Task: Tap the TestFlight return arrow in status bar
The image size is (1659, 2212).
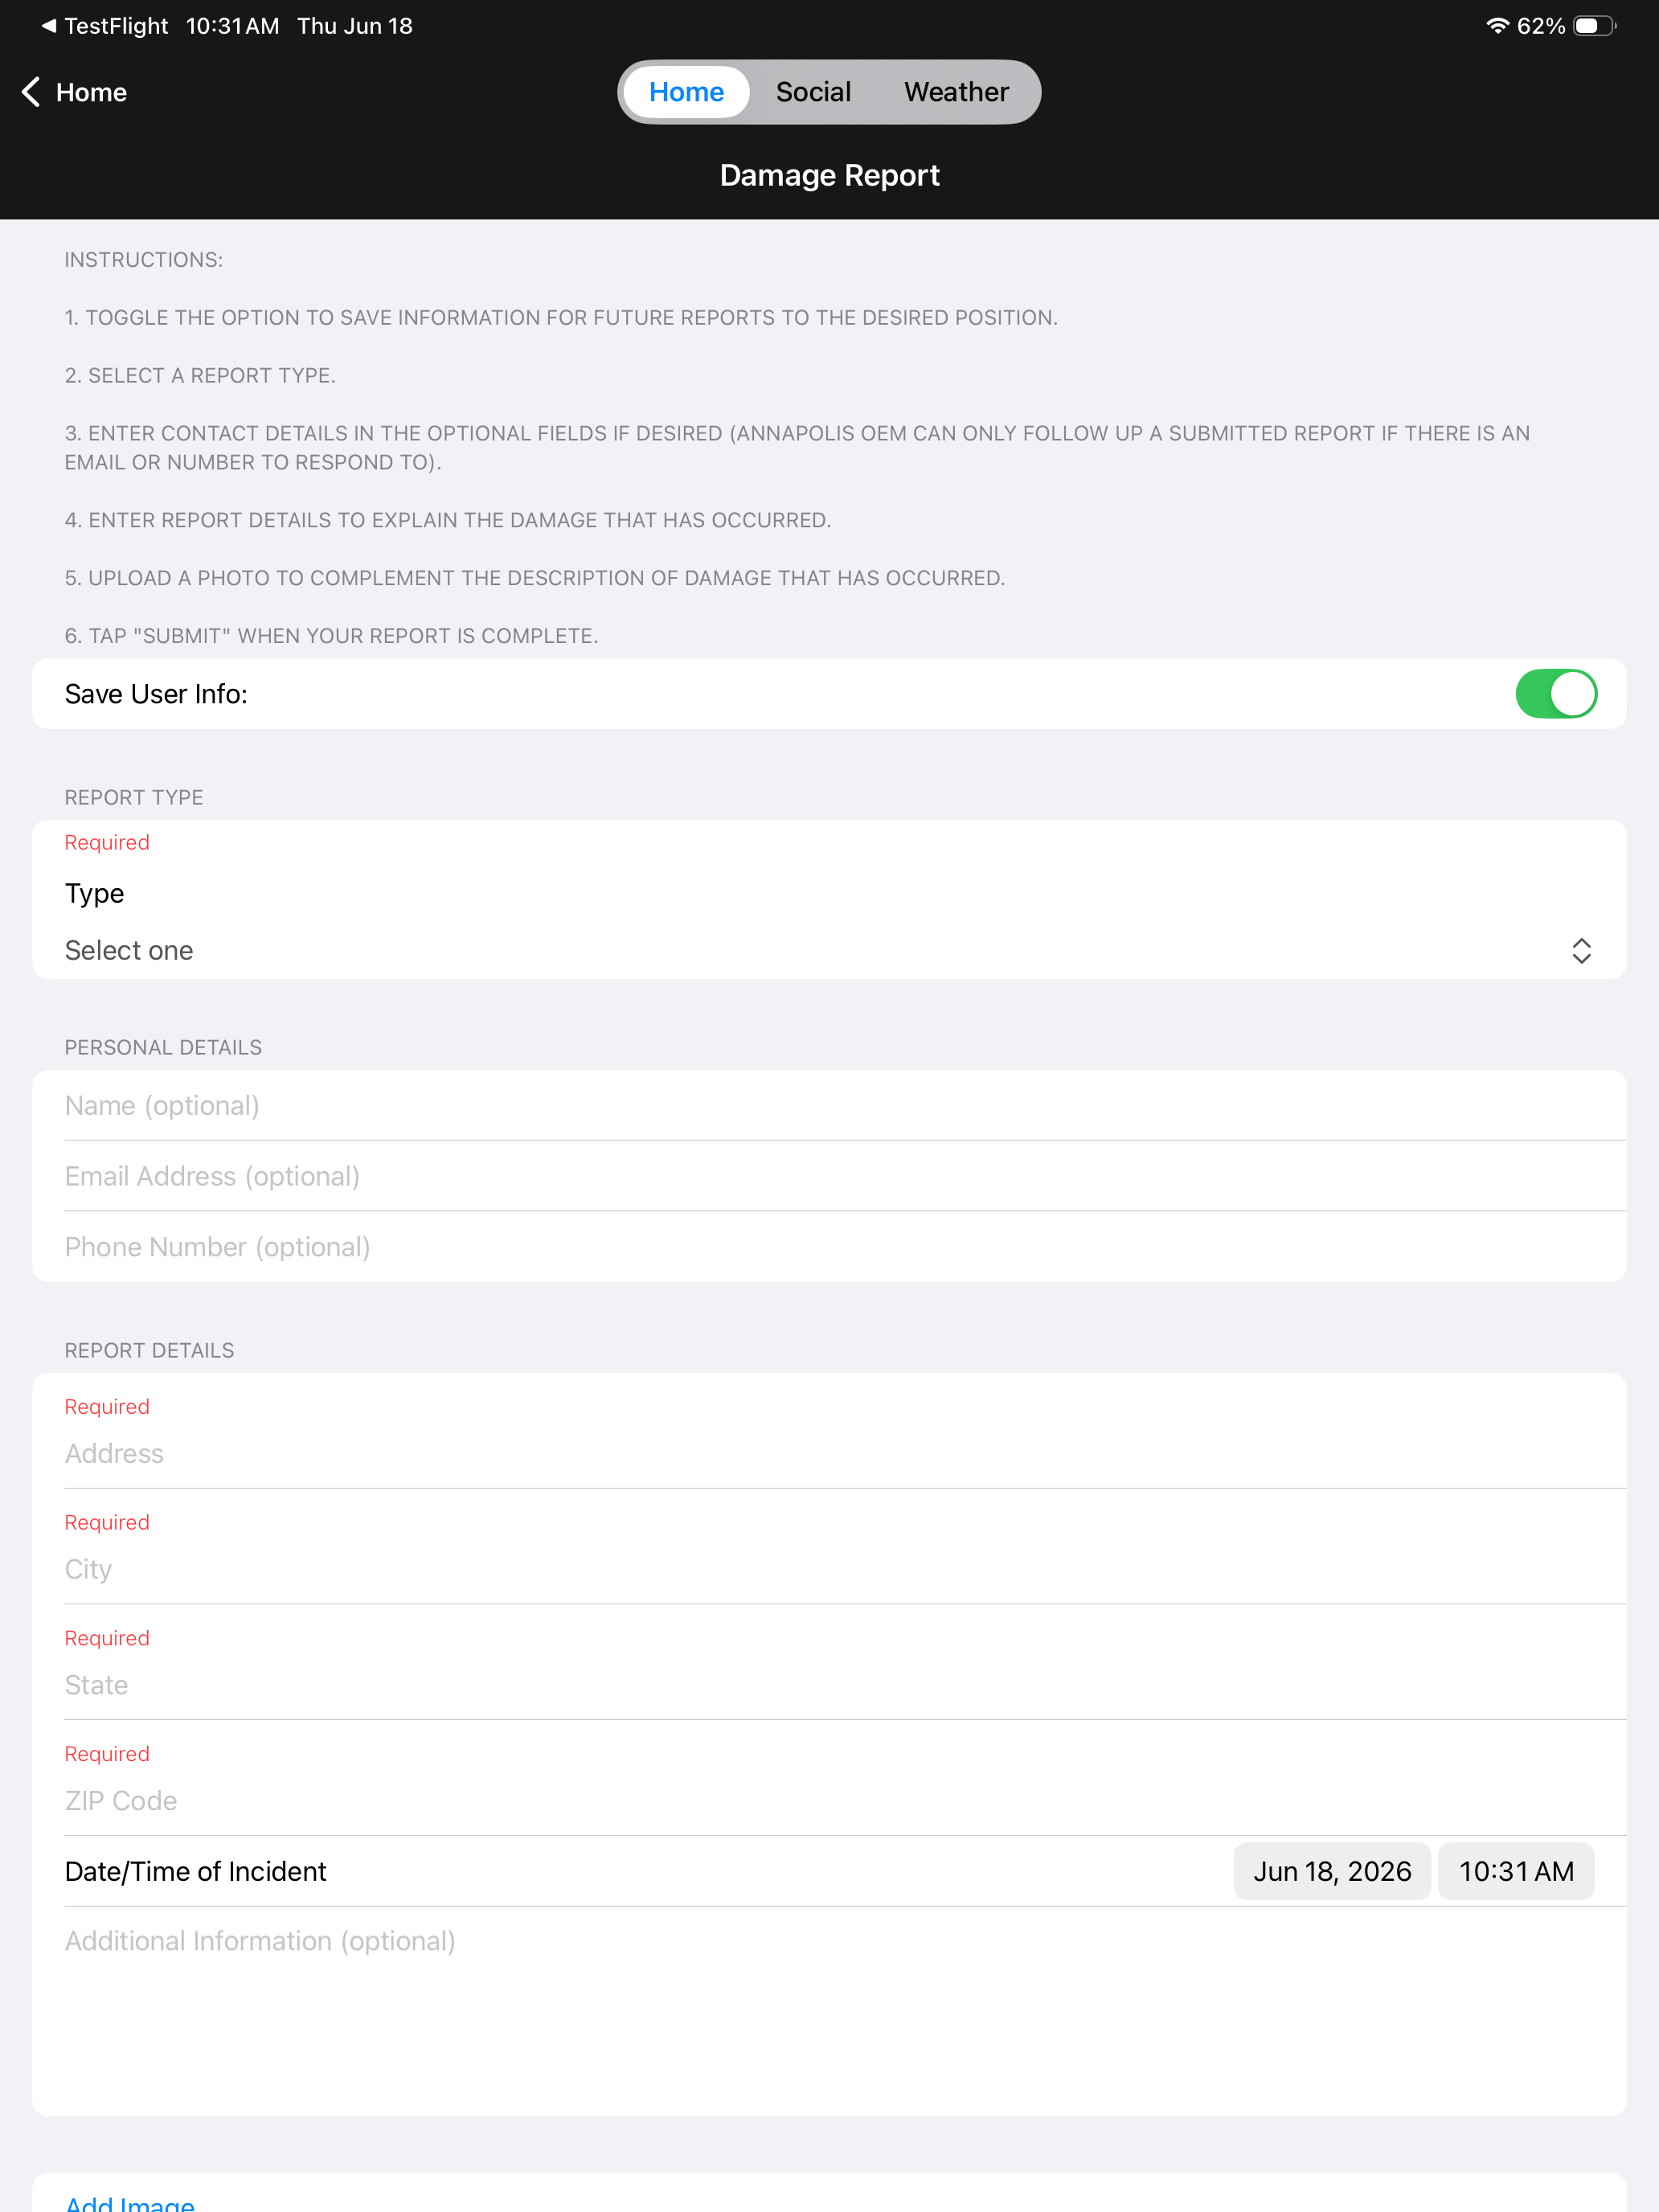Action: click(48, 26)
